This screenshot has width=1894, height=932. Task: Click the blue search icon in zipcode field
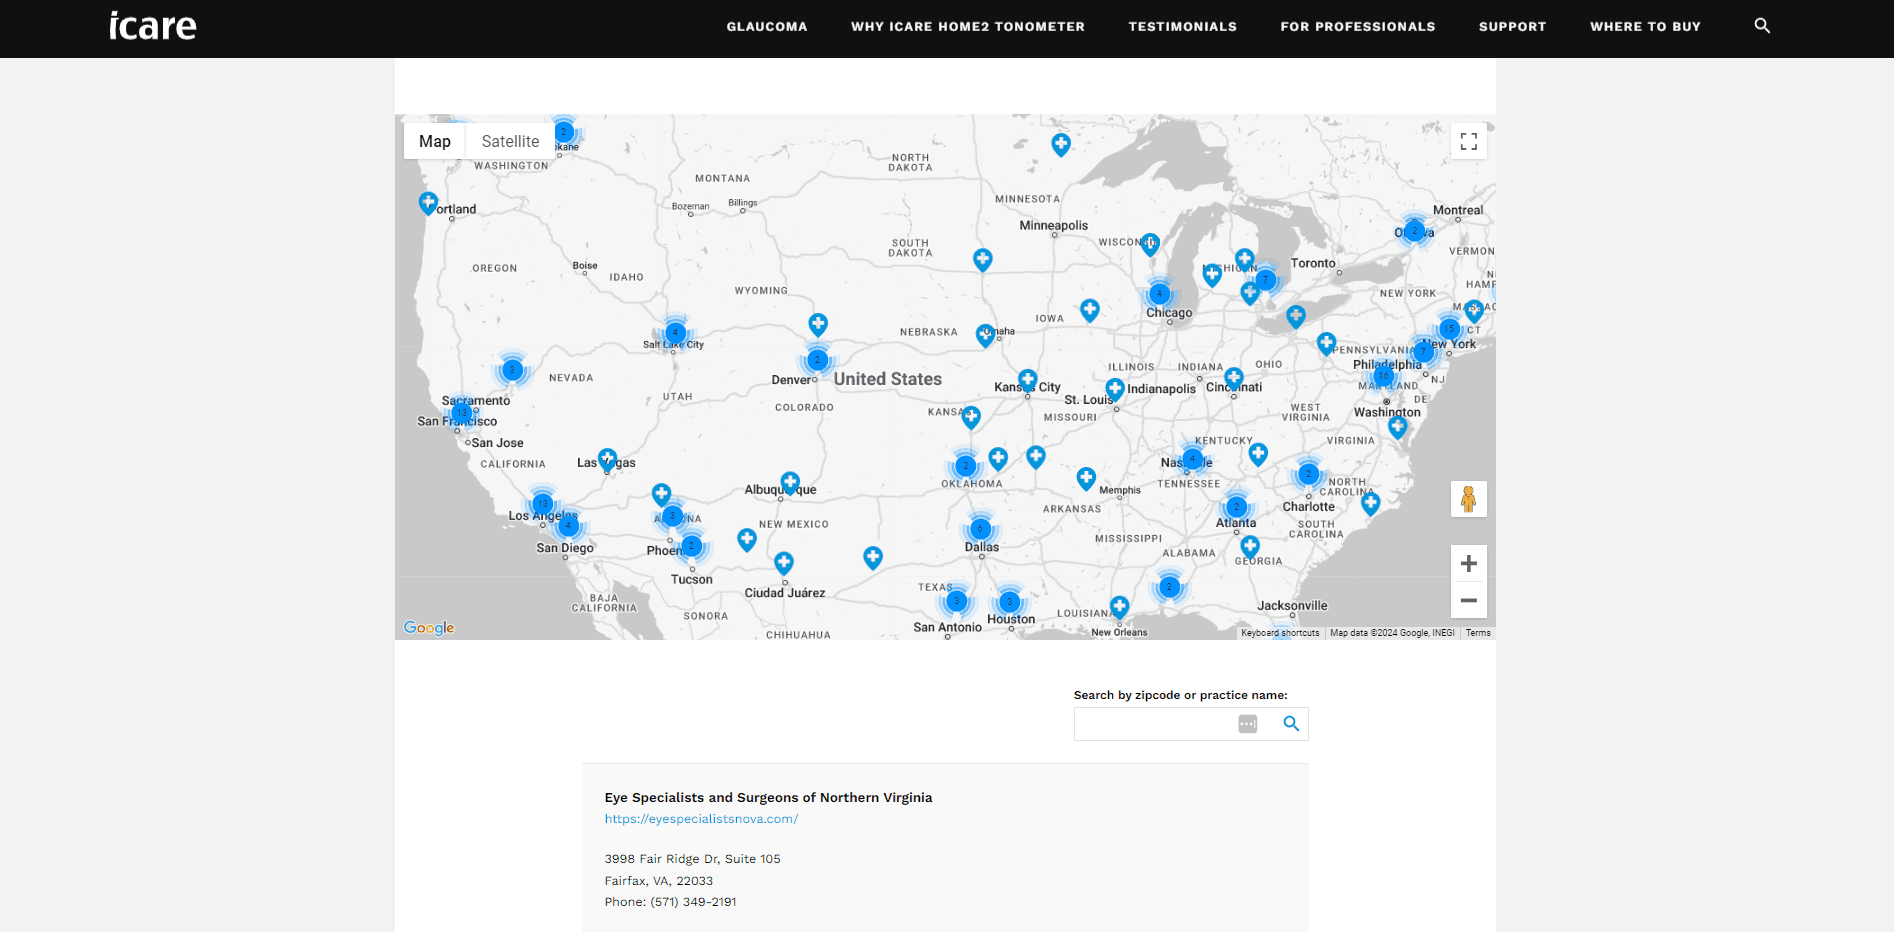pyautogui.click(x=1291, y=724)
